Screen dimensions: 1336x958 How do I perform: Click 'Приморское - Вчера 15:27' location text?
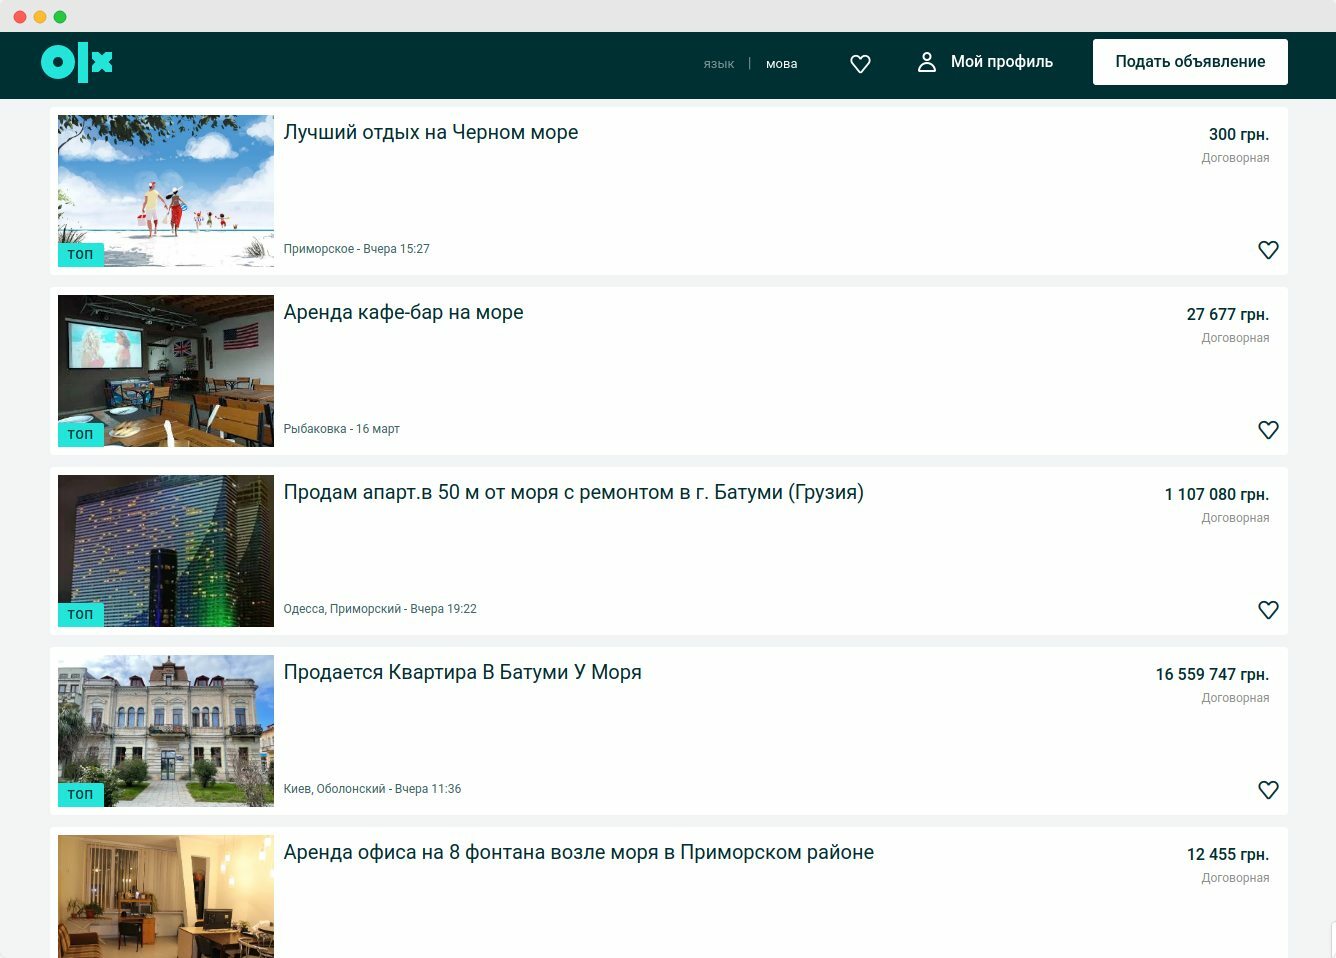click(357, 249)
